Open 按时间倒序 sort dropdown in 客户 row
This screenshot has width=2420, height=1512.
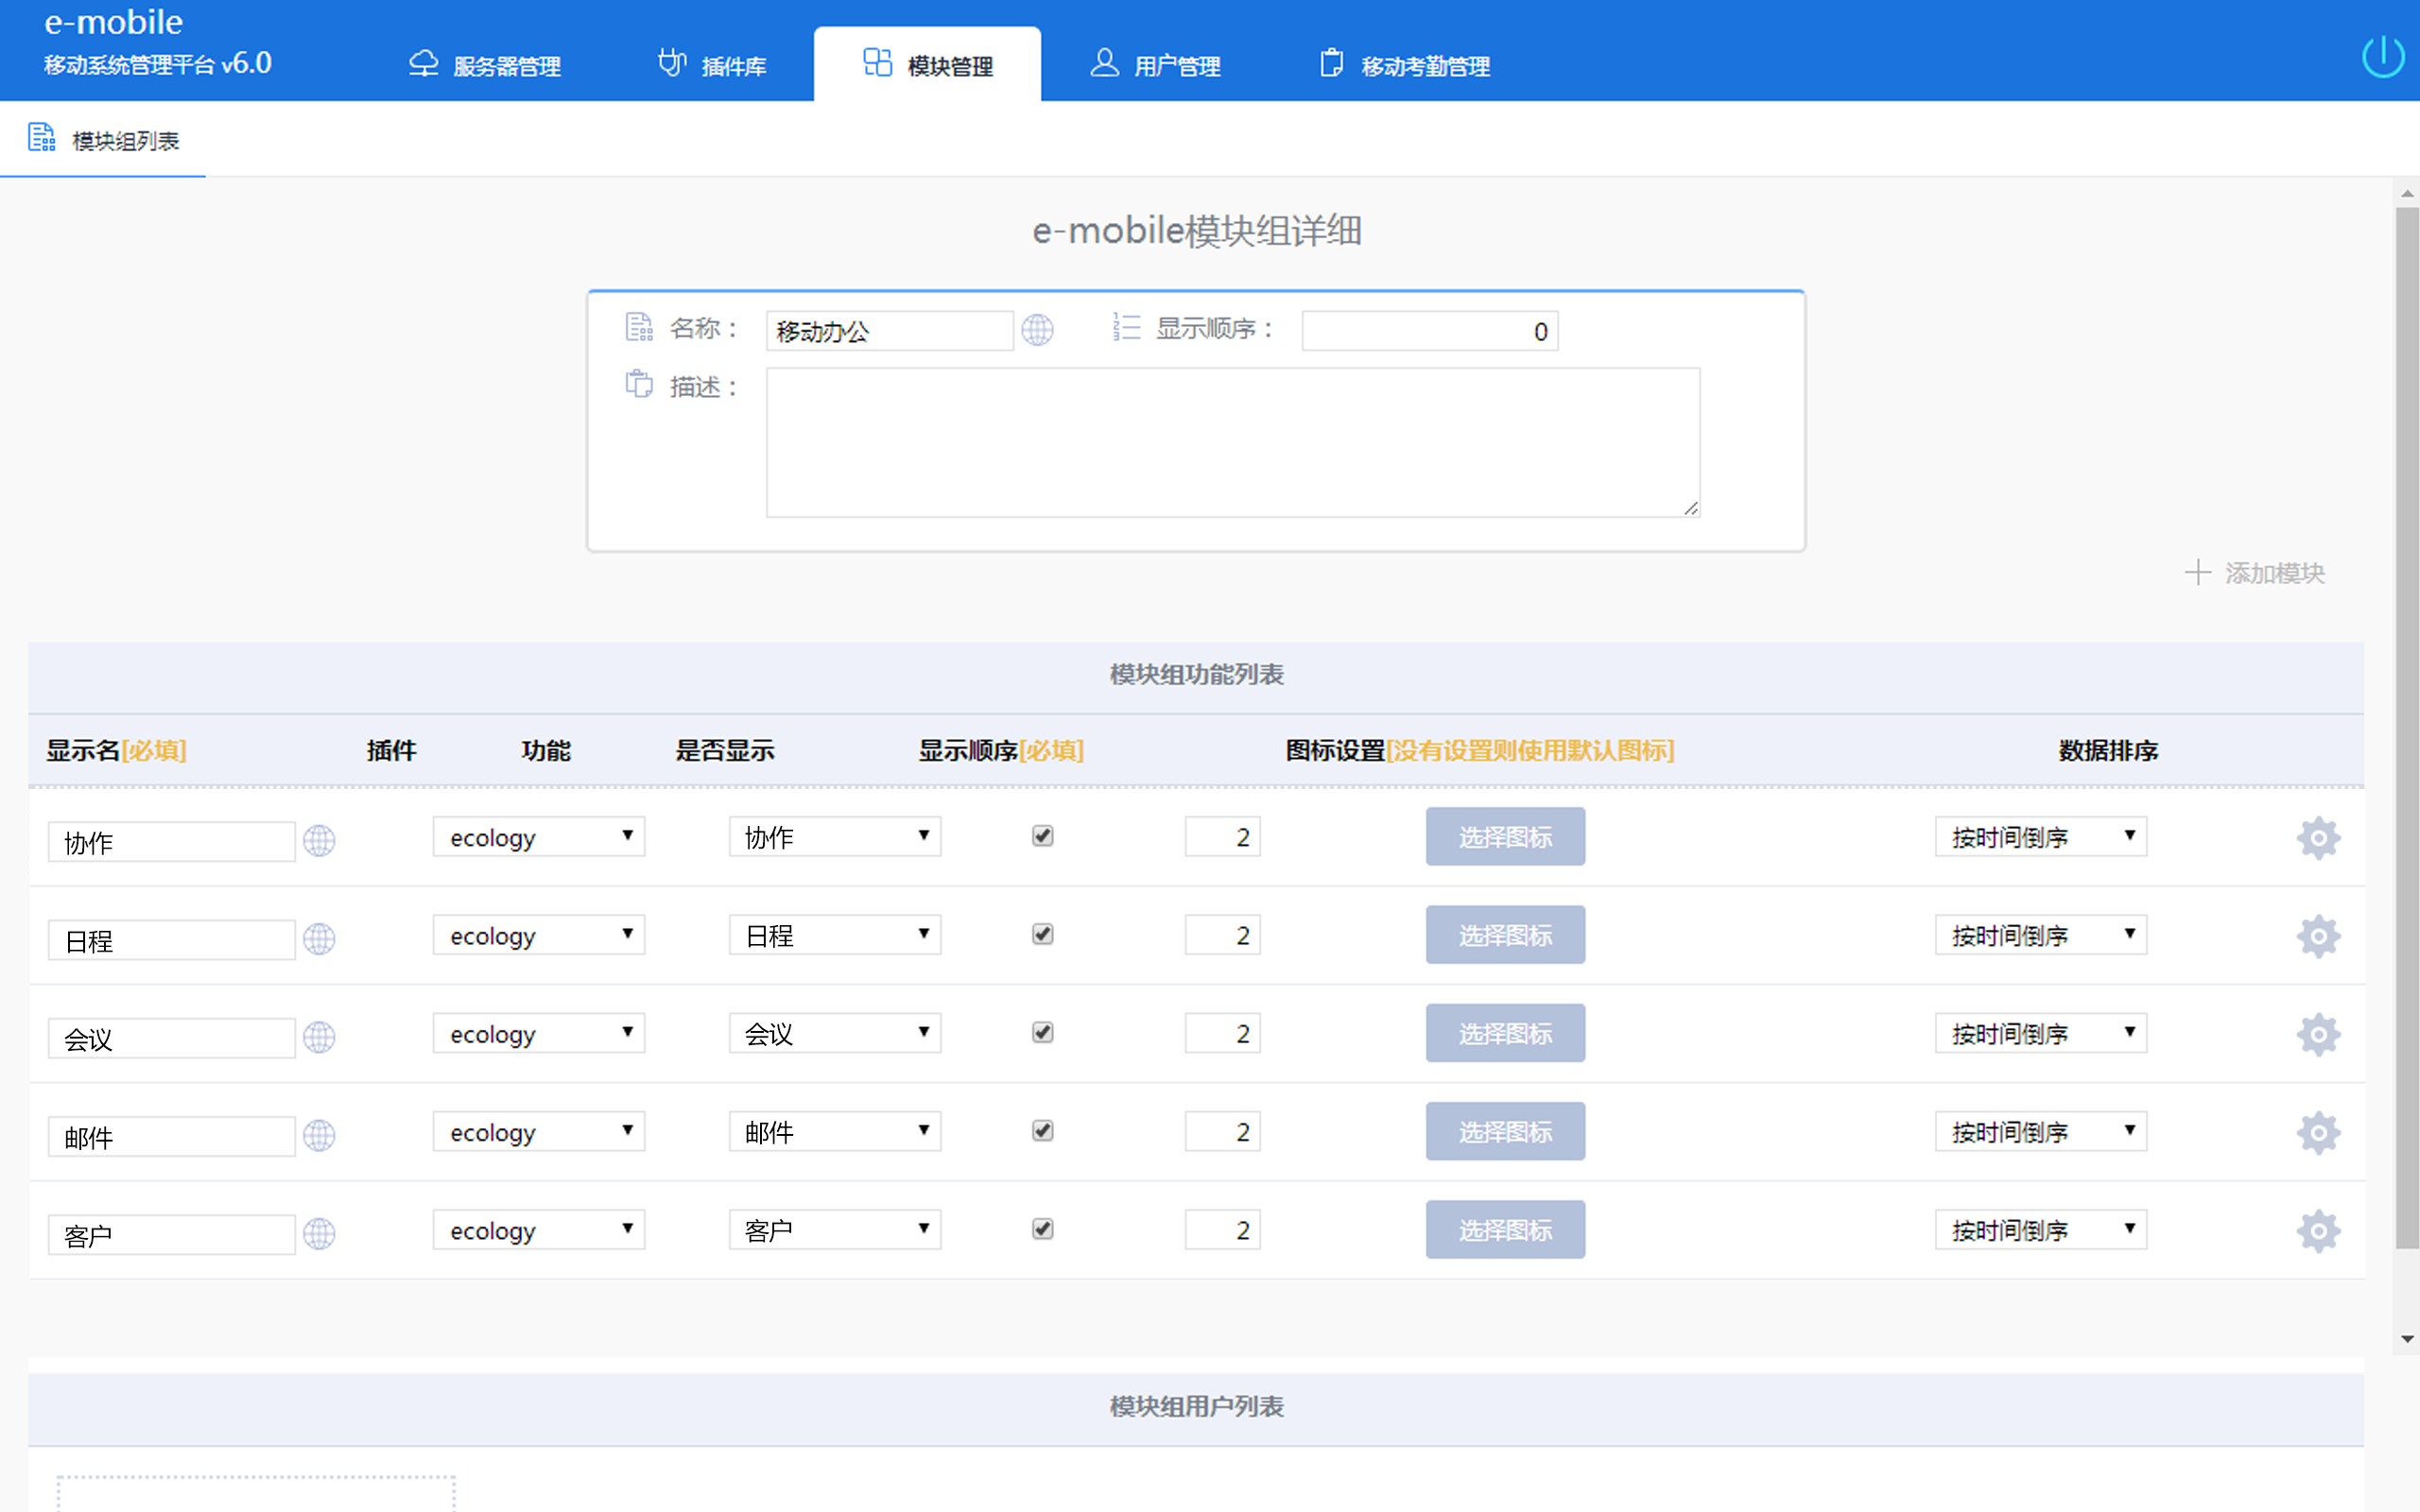pos(2041,1230)
